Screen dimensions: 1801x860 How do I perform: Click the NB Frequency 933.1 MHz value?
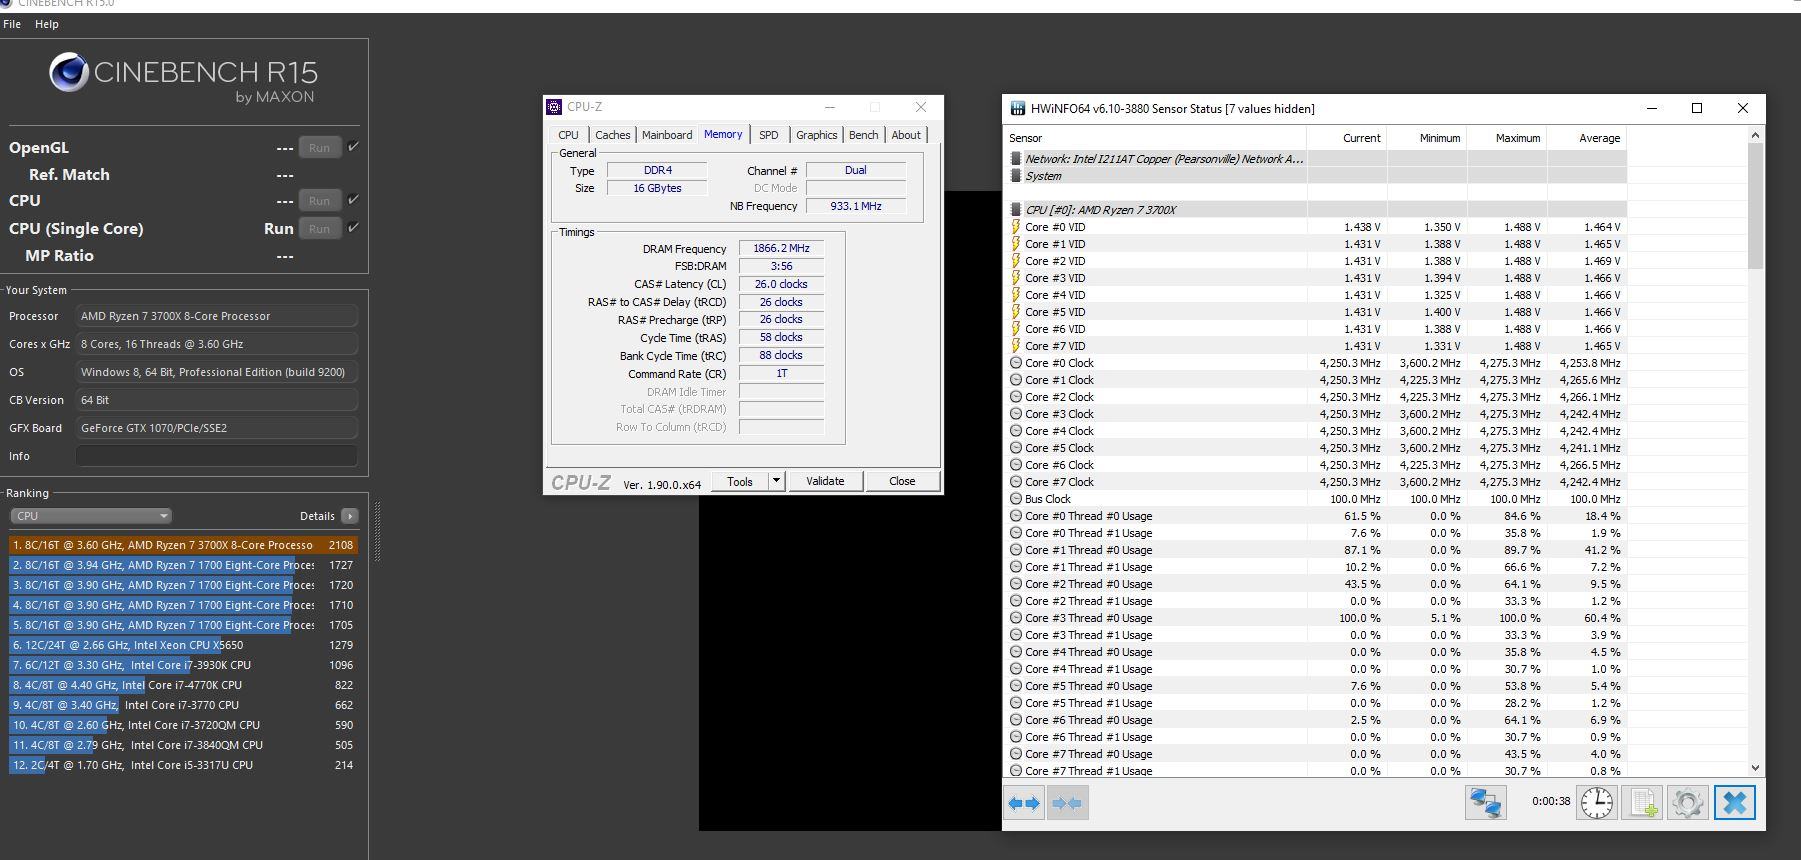(x=856, y=206)
